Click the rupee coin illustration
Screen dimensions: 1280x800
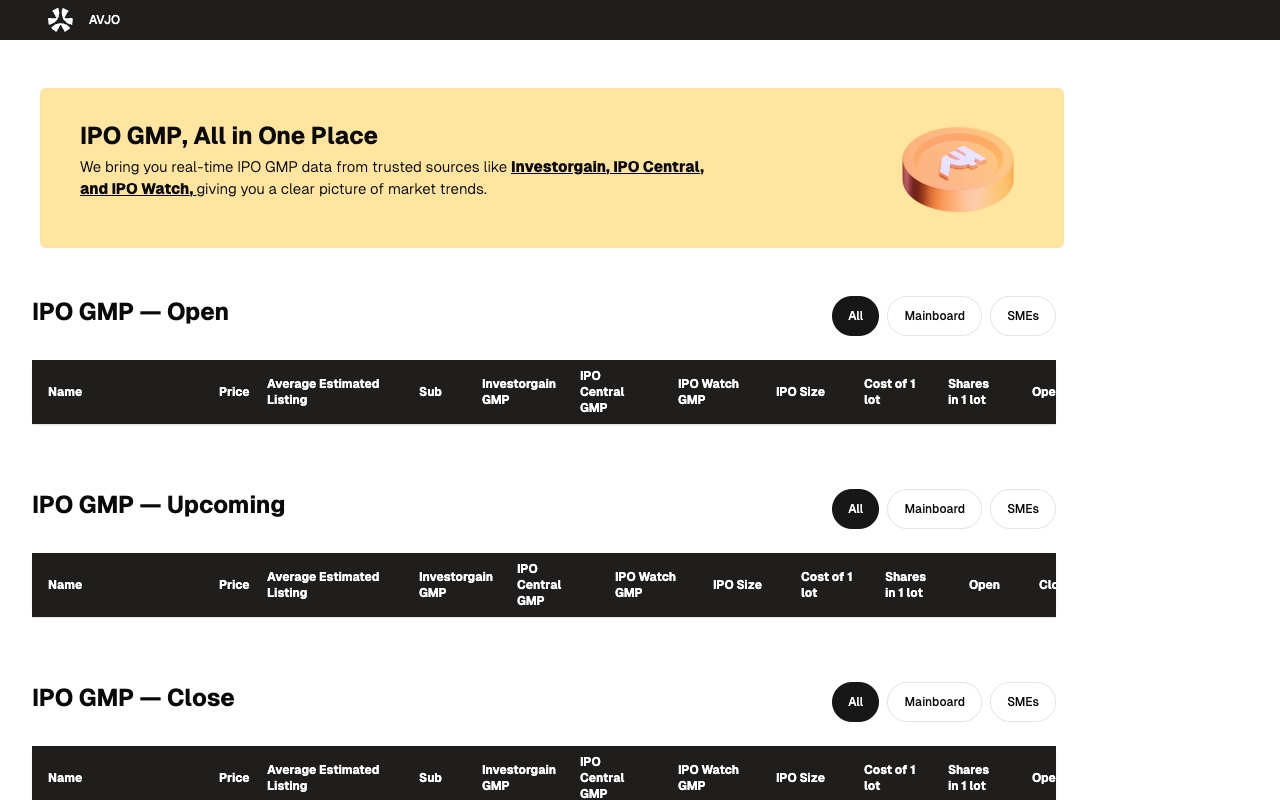pyautogui.click(x=958, y=168)
